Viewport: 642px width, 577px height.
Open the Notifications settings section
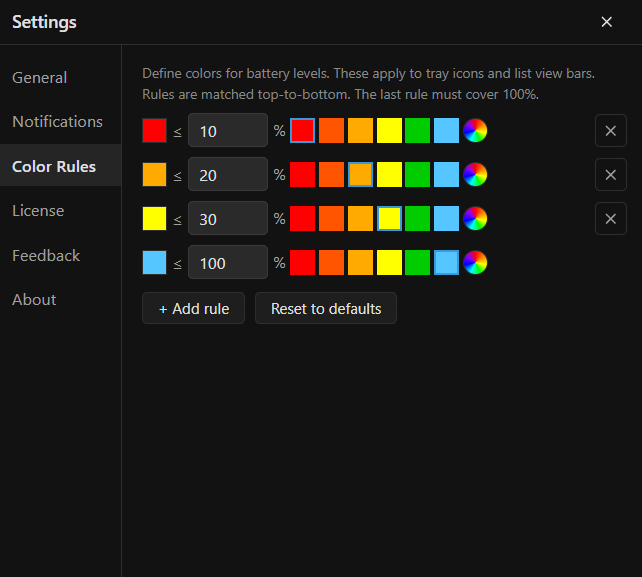61,122
